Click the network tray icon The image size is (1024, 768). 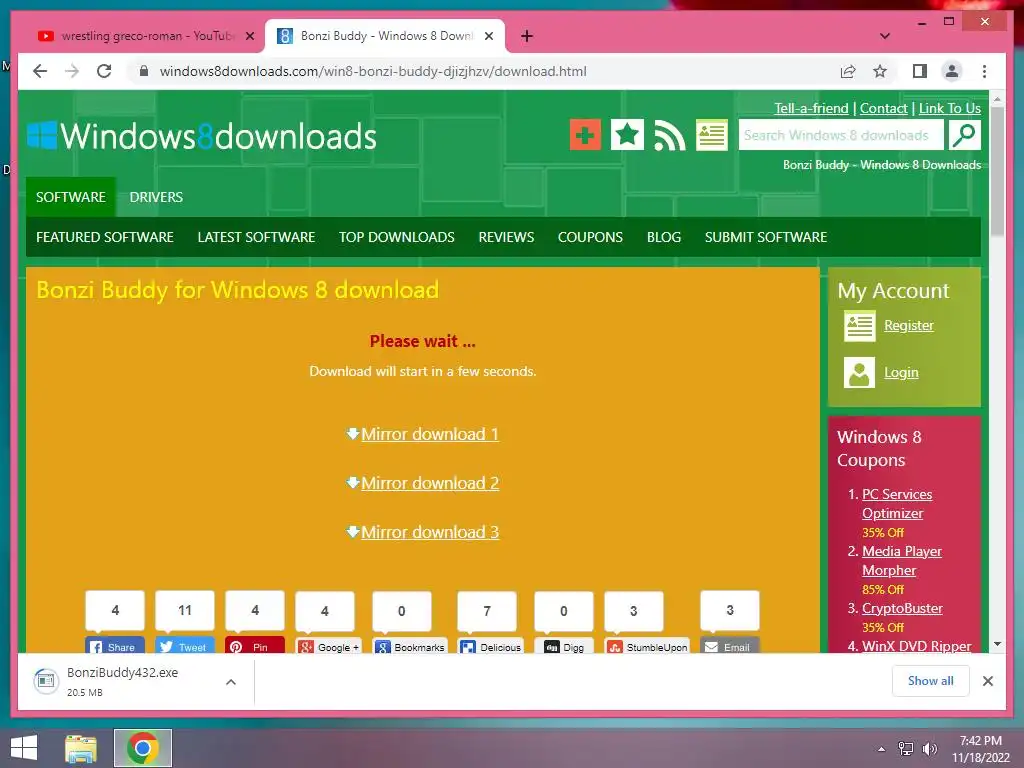tap(906, 749)
